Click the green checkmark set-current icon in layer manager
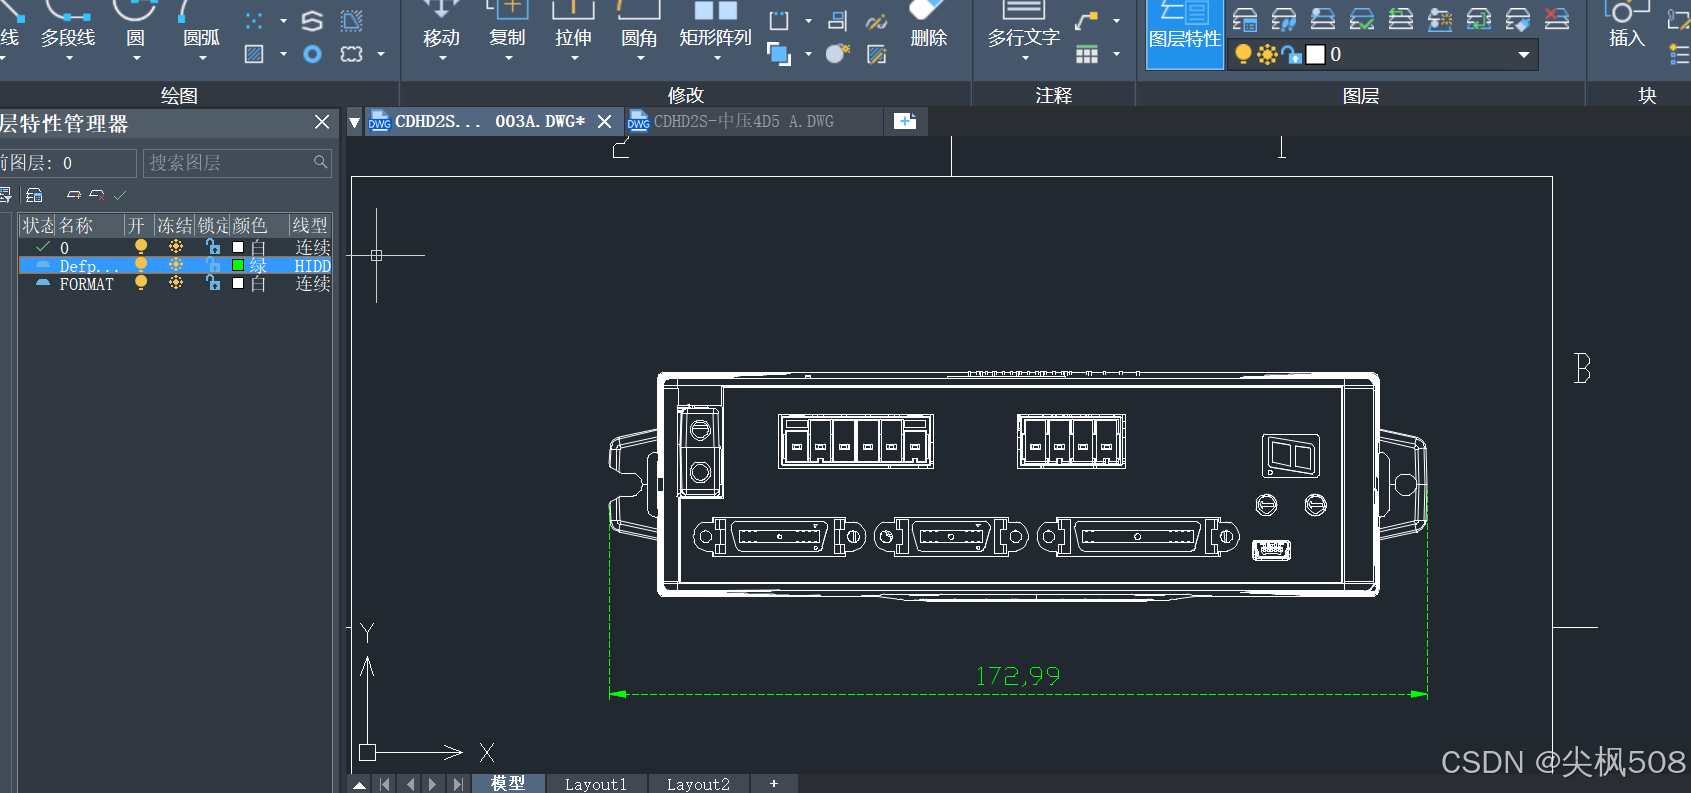 click(120, 195)
